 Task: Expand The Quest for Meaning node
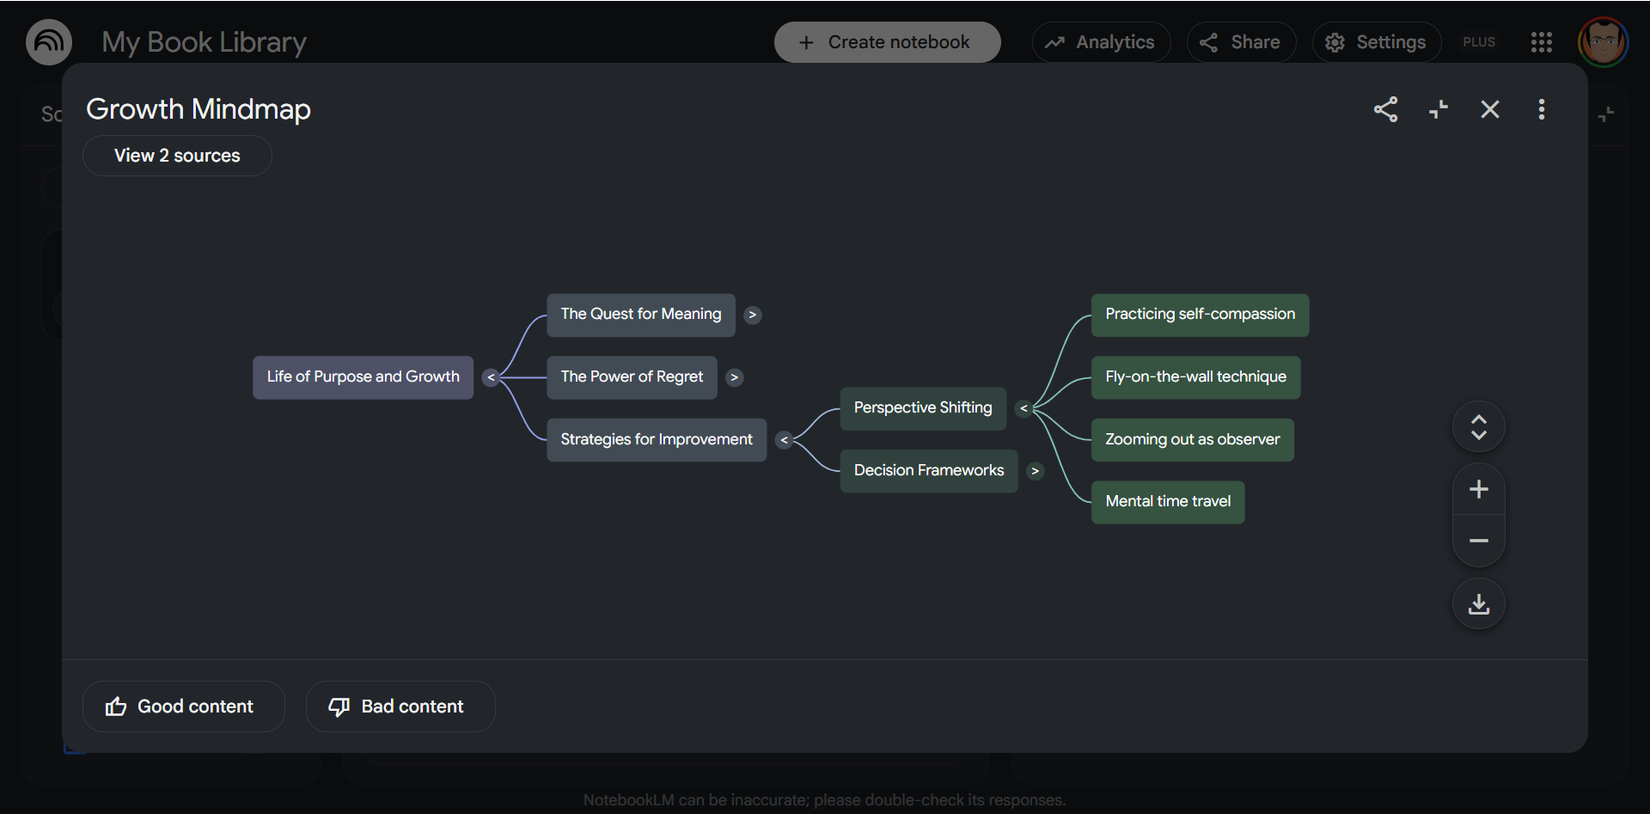(753, 315)
